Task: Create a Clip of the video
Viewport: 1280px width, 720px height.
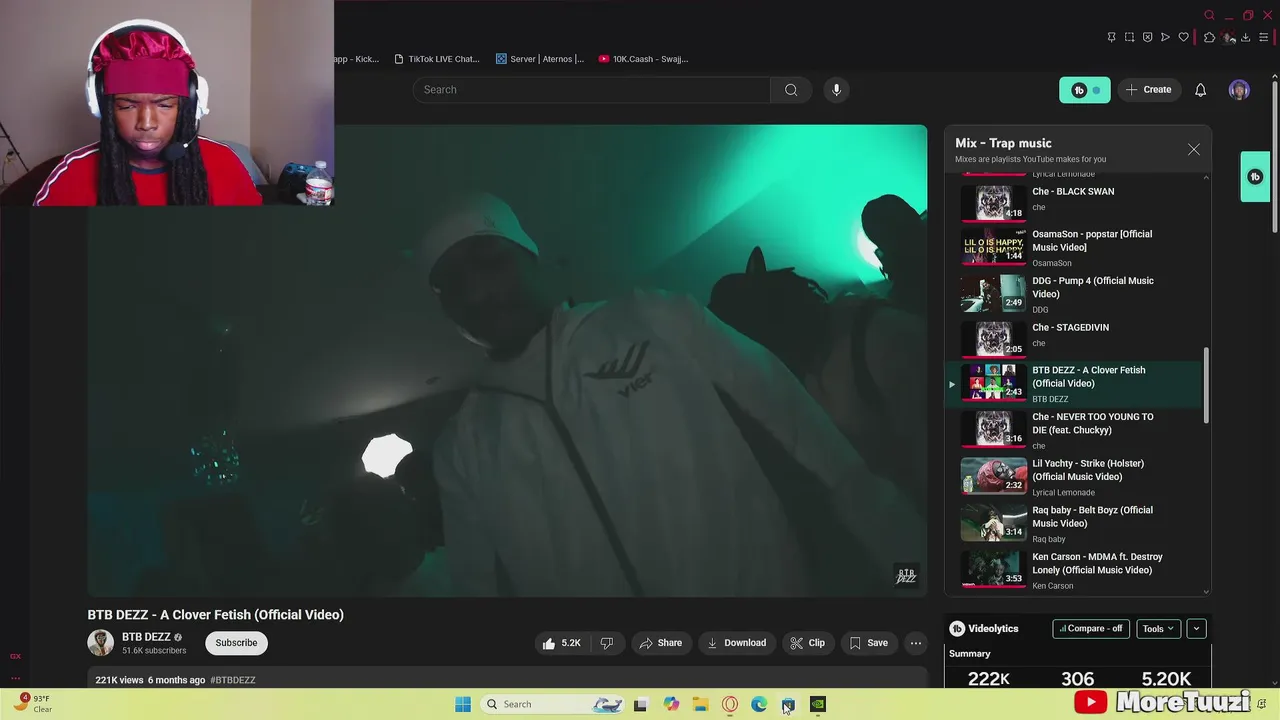Action: click(807, 643)
